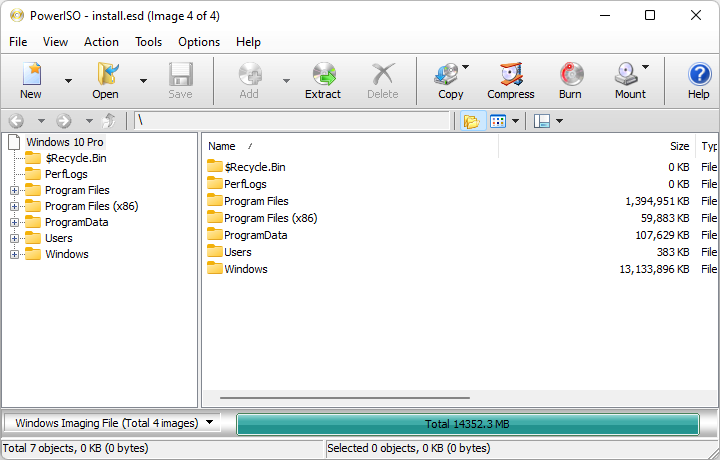This screenshot has height=460, width=720.
Task: Click the Total 14352.3 MB capacity bar
Action: click(467, 424)
